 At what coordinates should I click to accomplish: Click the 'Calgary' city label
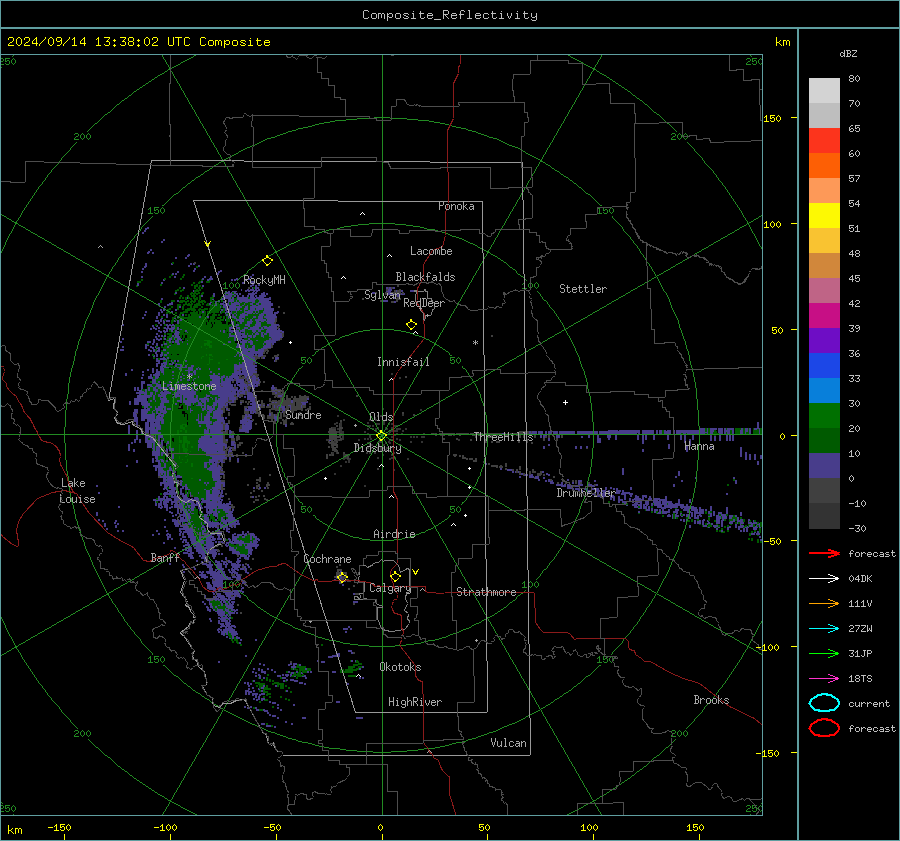point(390,588)
